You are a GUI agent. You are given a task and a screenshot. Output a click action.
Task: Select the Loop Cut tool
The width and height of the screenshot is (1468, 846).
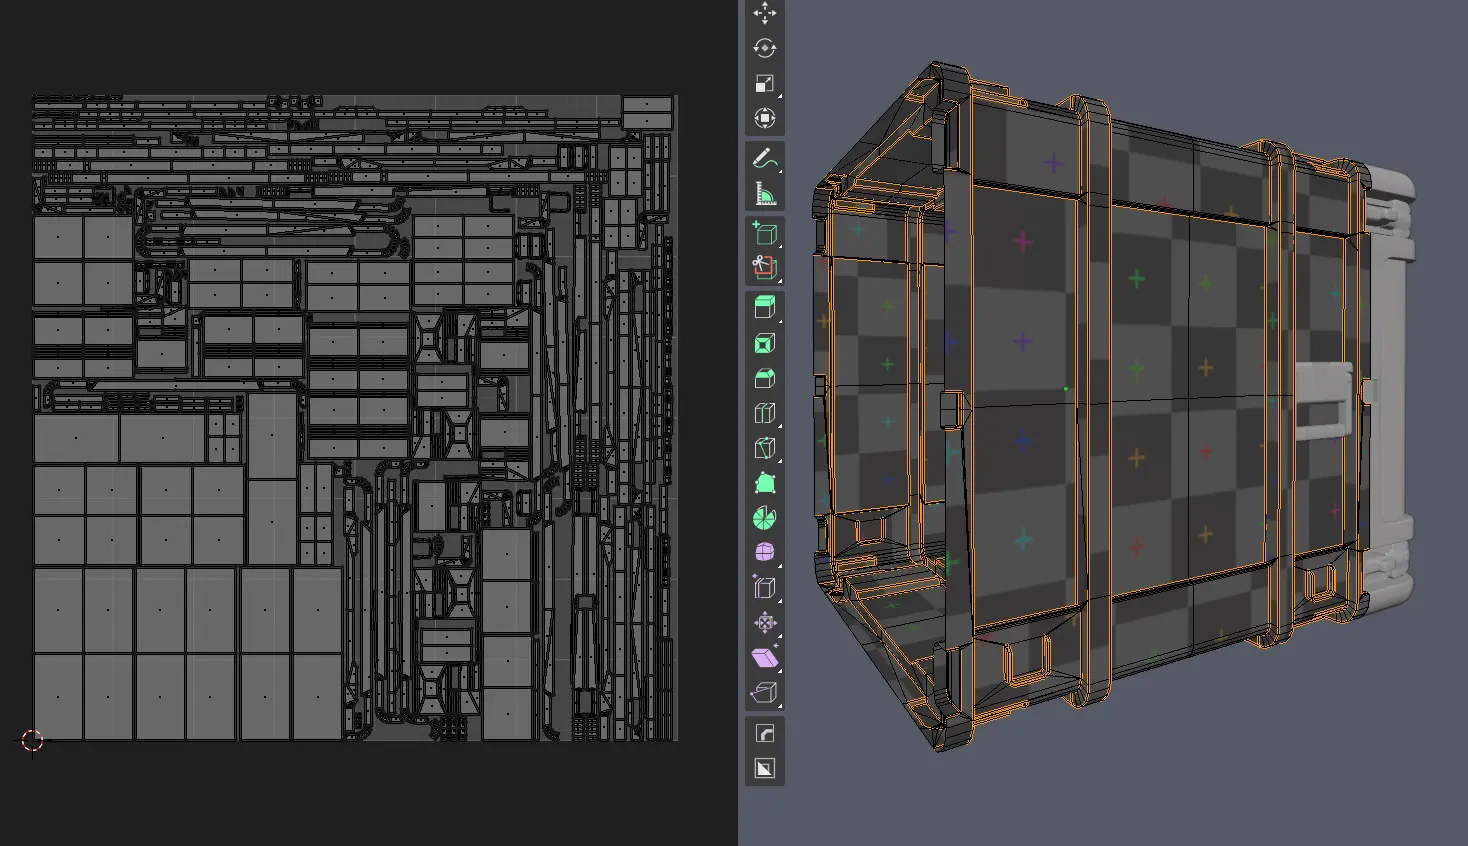[x=764, y=413]
